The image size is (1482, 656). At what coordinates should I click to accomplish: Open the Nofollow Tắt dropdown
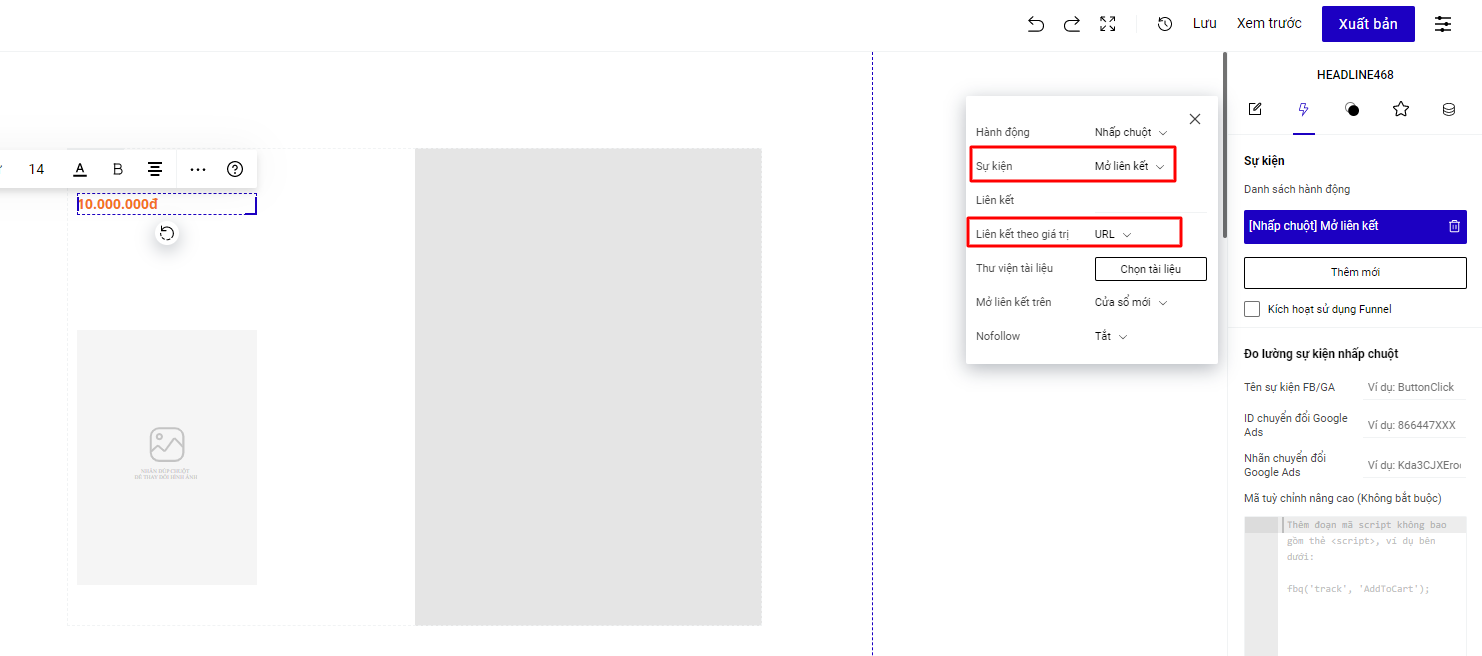(1110, 336)
